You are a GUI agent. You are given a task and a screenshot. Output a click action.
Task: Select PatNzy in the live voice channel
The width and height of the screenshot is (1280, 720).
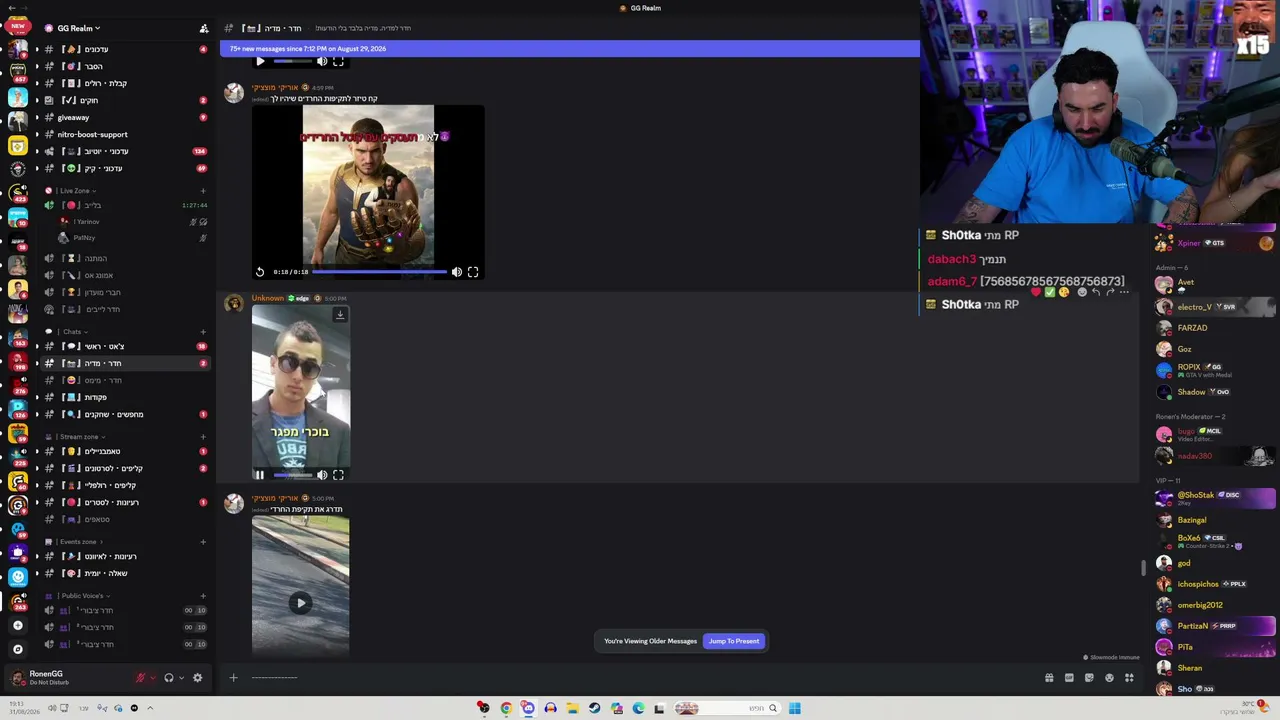point(85,238)
